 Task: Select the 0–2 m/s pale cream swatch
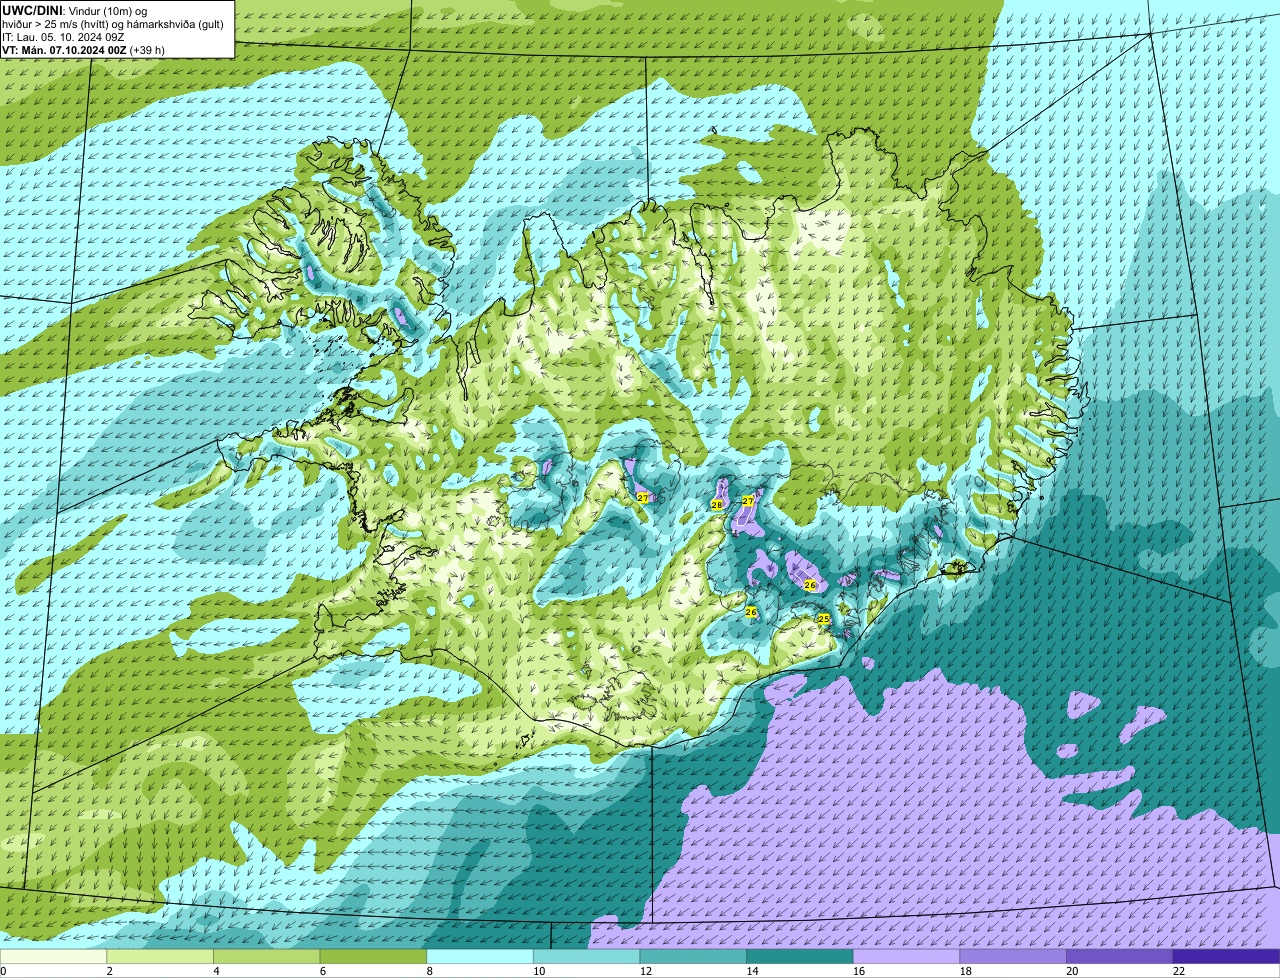point(53,956)
